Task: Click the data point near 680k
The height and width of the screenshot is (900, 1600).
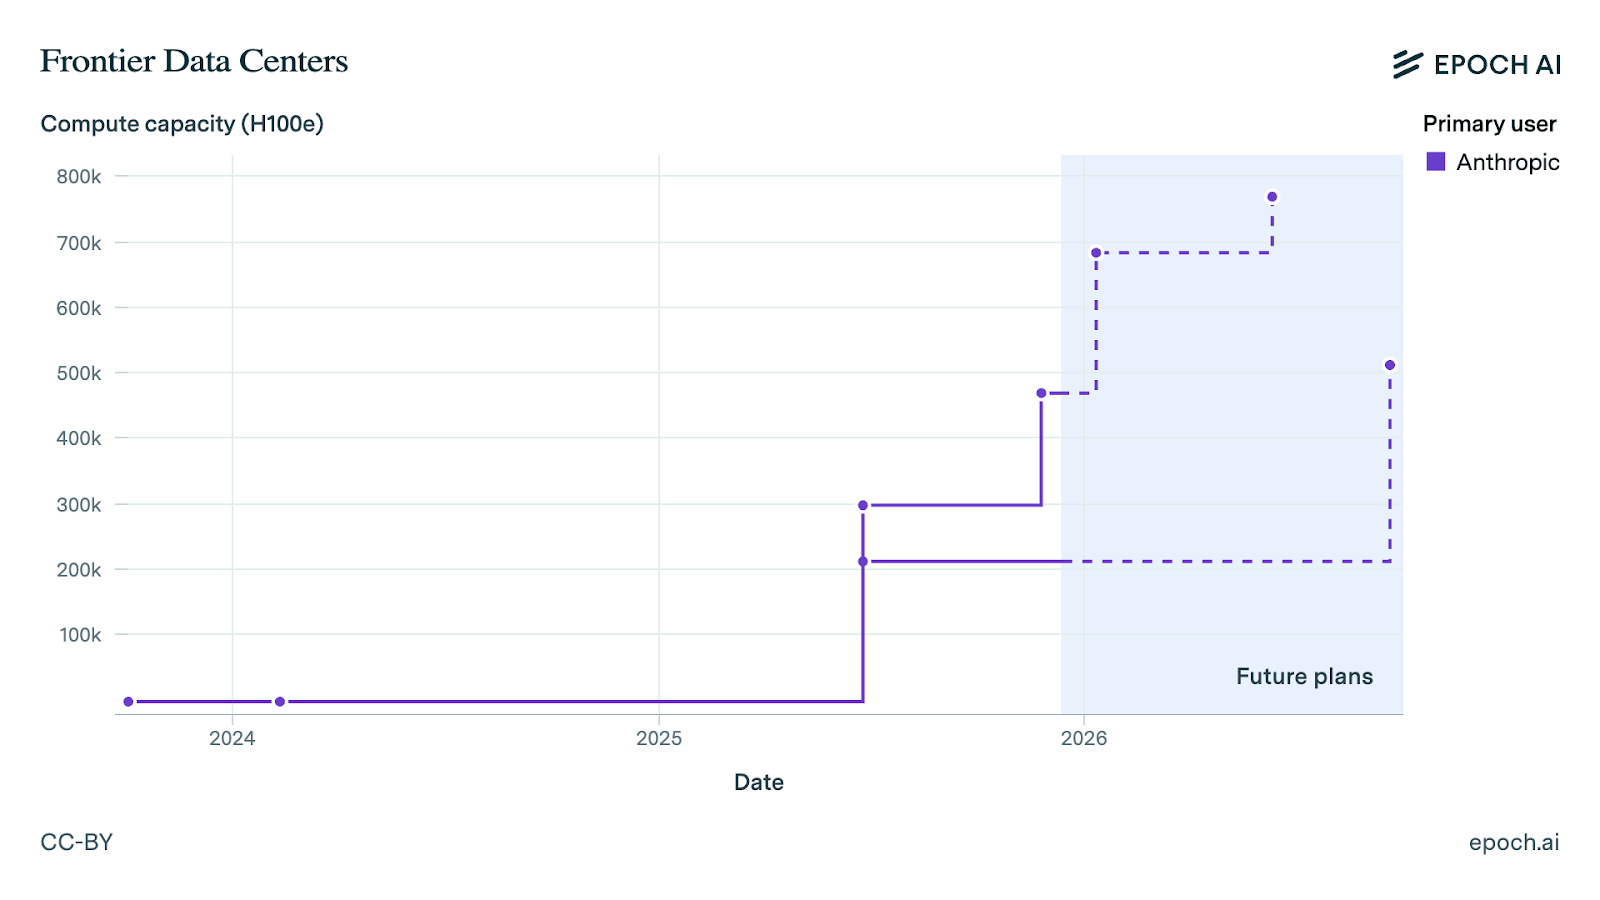Action: click(1096, 253)
